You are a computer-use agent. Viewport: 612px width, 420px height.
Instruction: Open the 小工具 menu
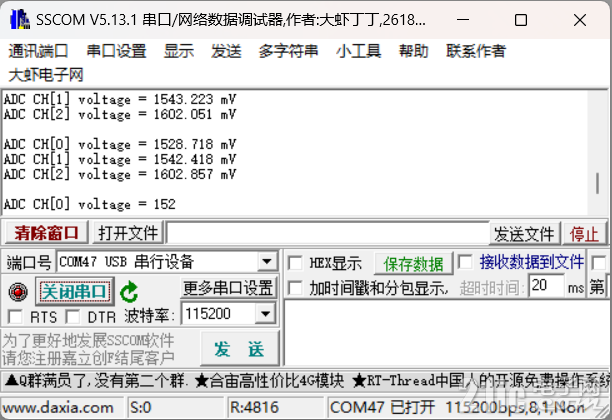[x=359, y=51]
